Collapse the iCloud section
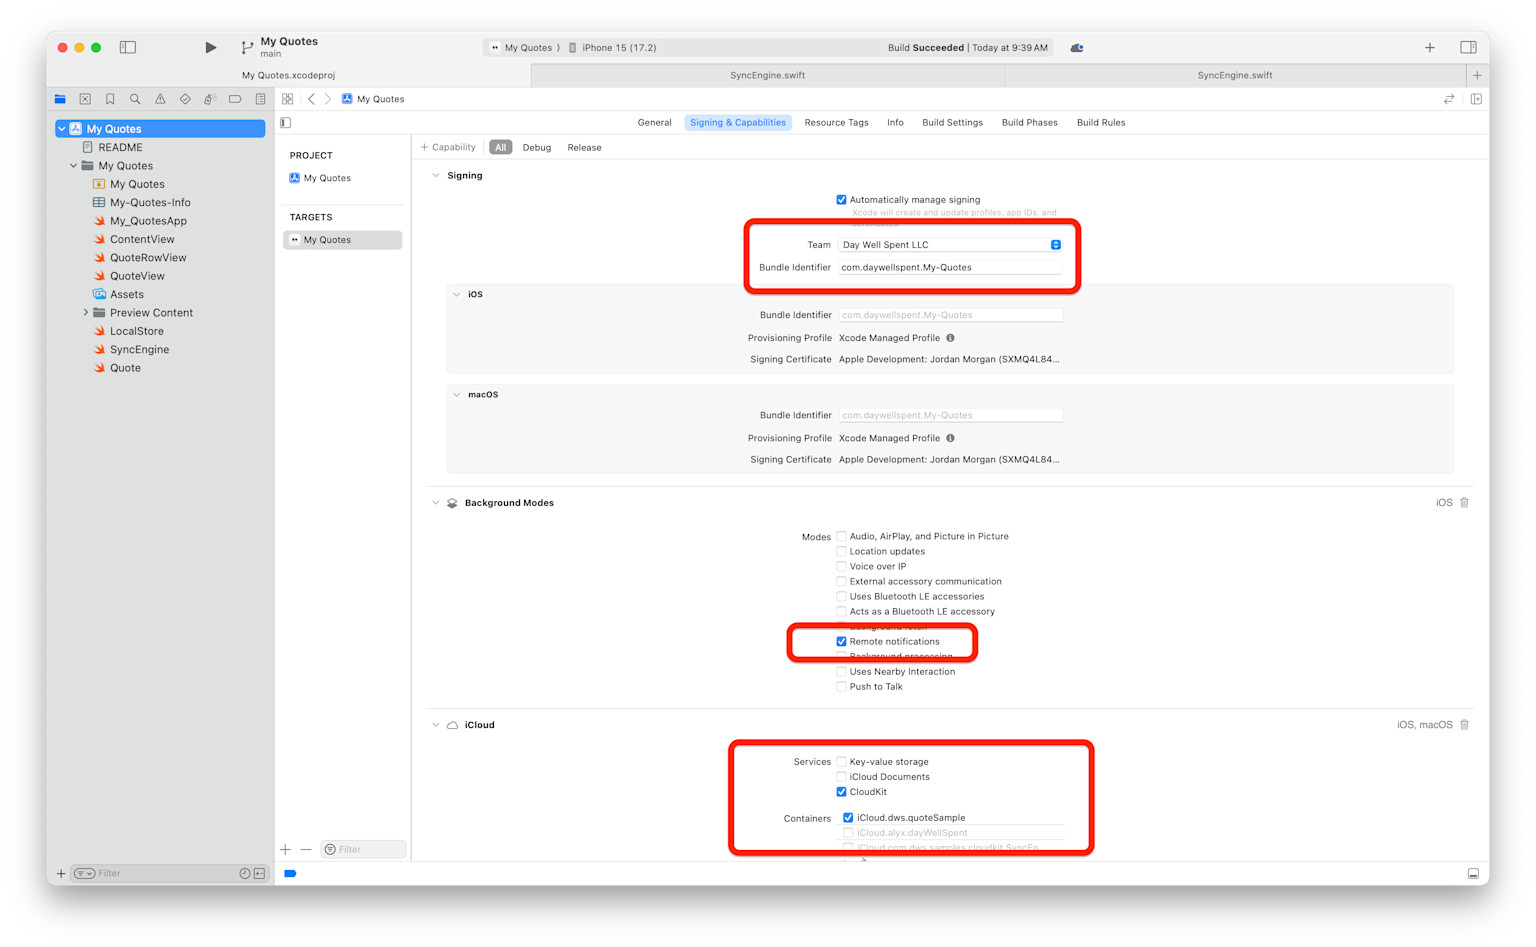This screenshot has height=947, width=1536. pyautogui.click(x=436, y=725)
